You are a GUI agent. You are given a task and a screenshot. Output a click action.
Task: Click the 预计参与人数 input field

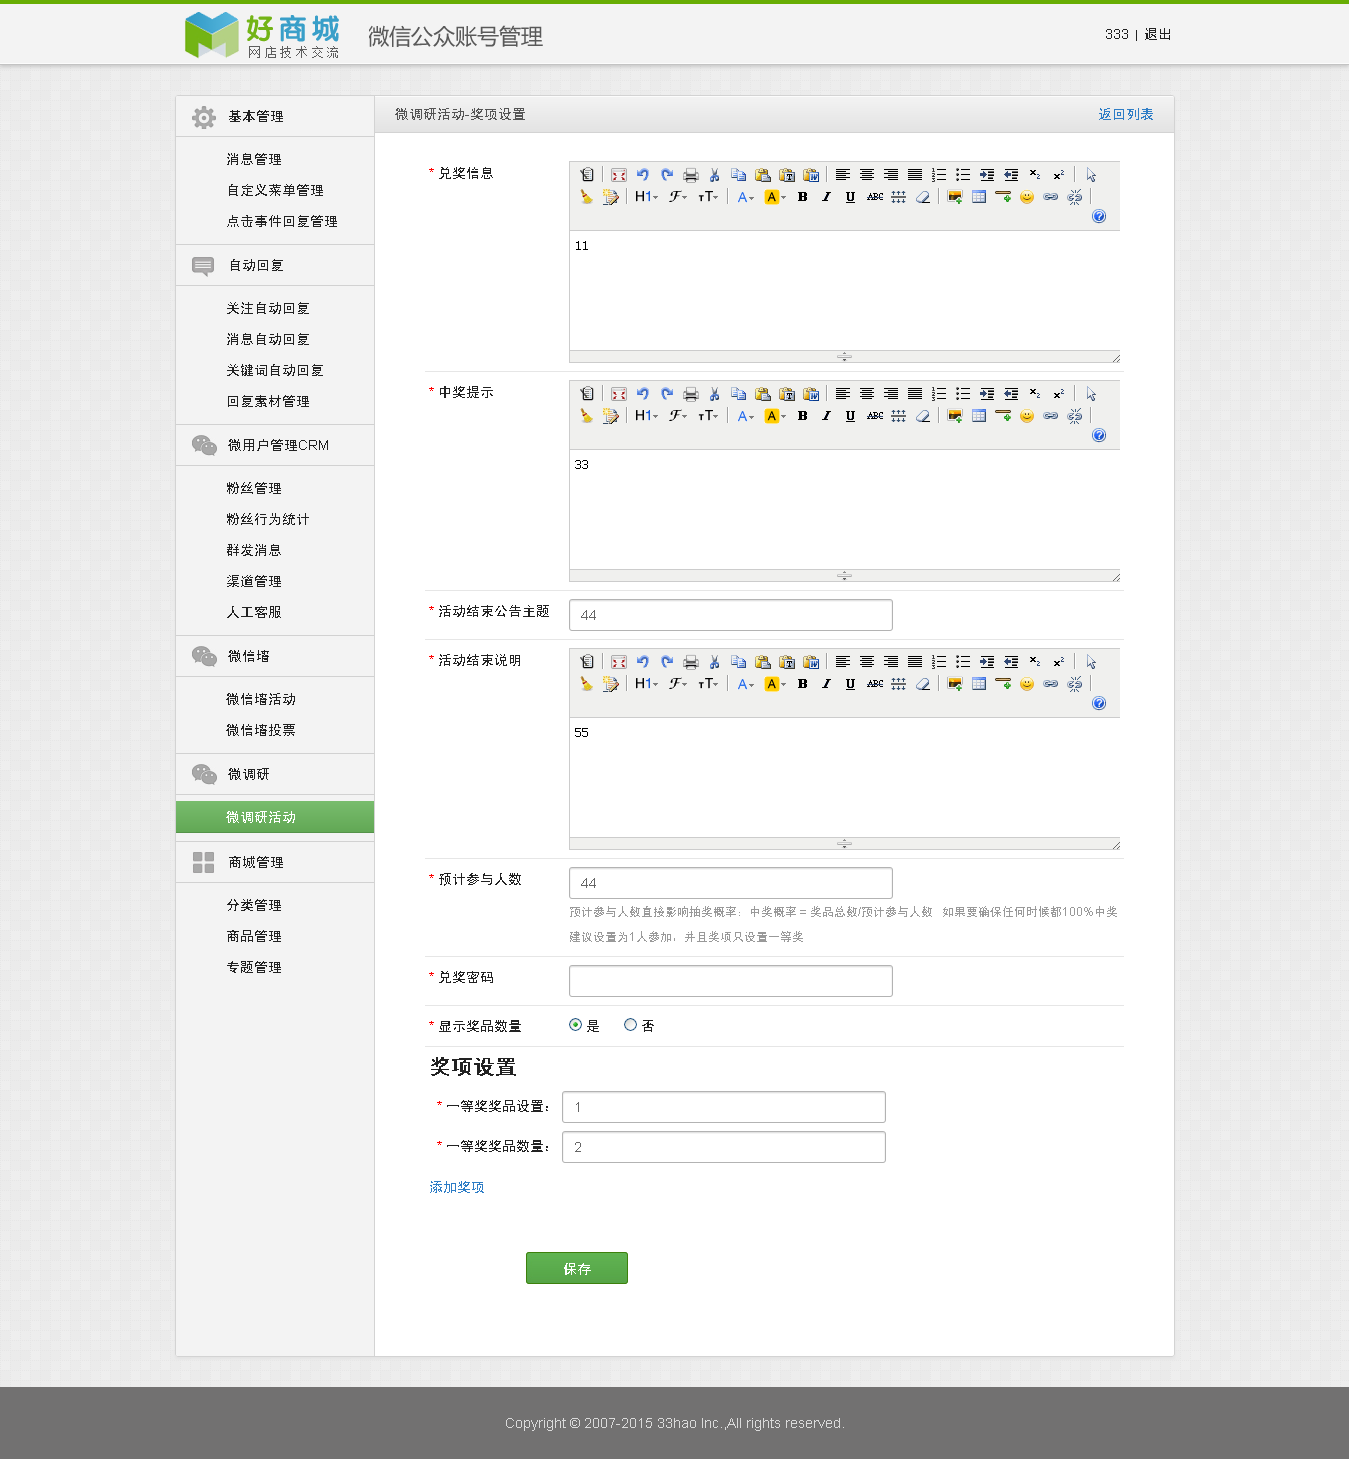(x=731, y=883)
